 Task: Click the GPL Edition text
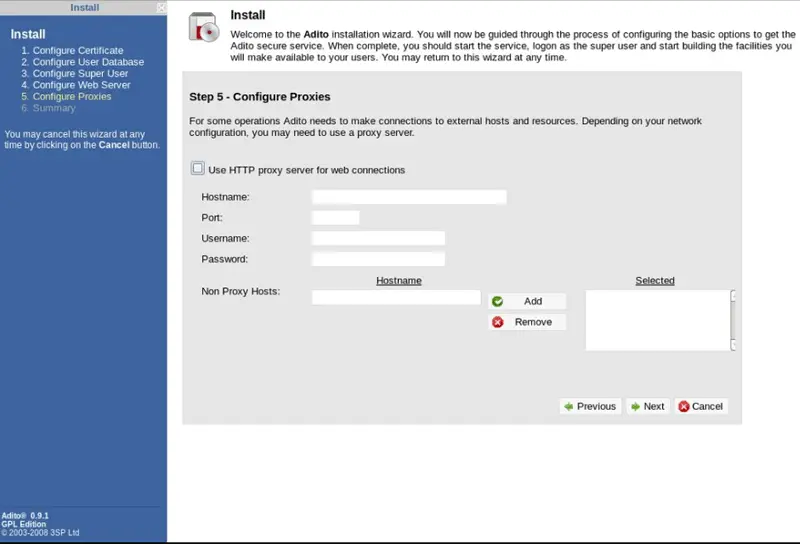point(23,524)
